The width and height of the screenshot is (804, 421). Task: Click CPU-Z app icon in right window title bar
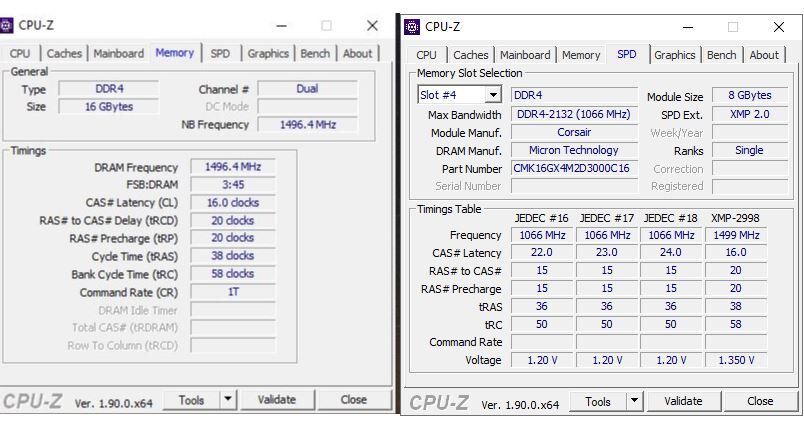tap(412, 27)
